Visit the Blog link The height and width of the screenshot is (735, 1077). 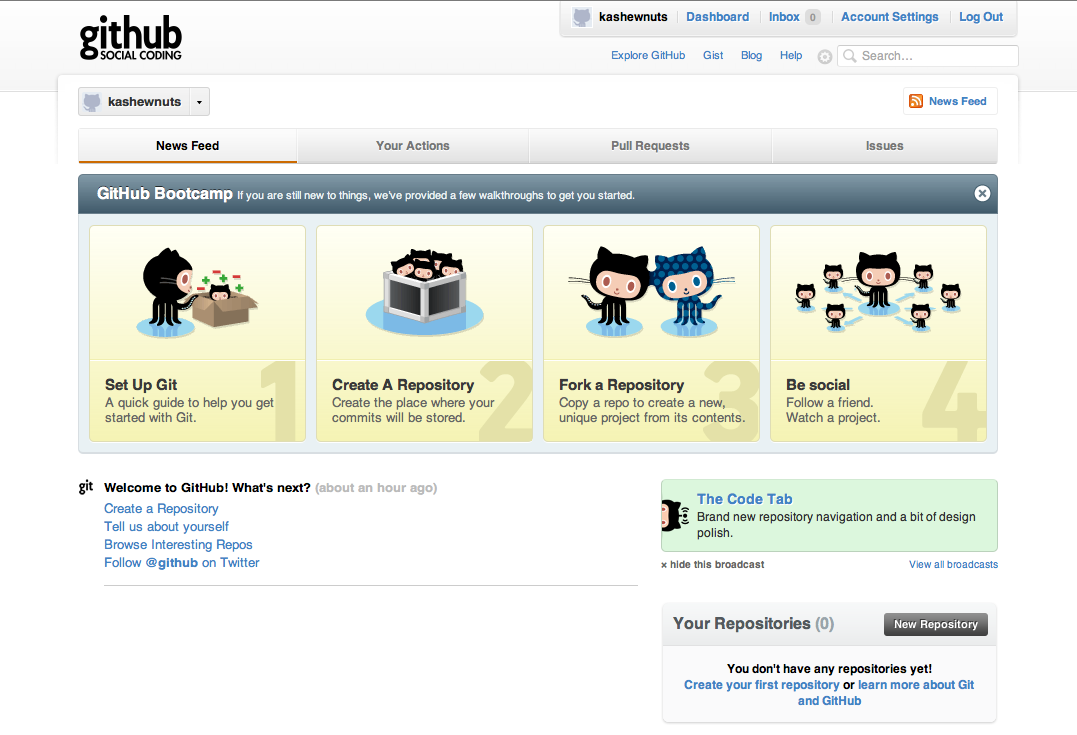tap(751, 56)
